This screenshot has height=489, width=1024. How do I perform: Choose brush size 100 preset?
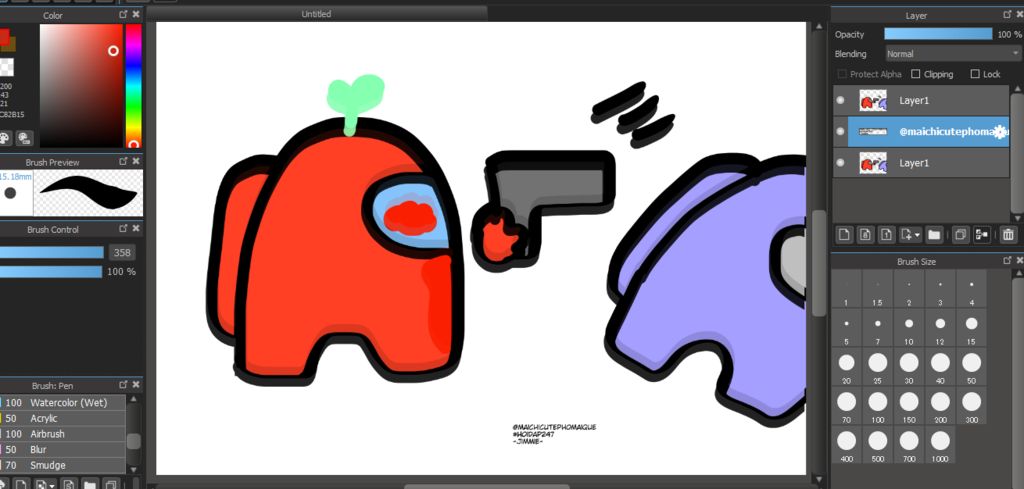(878, 405)
